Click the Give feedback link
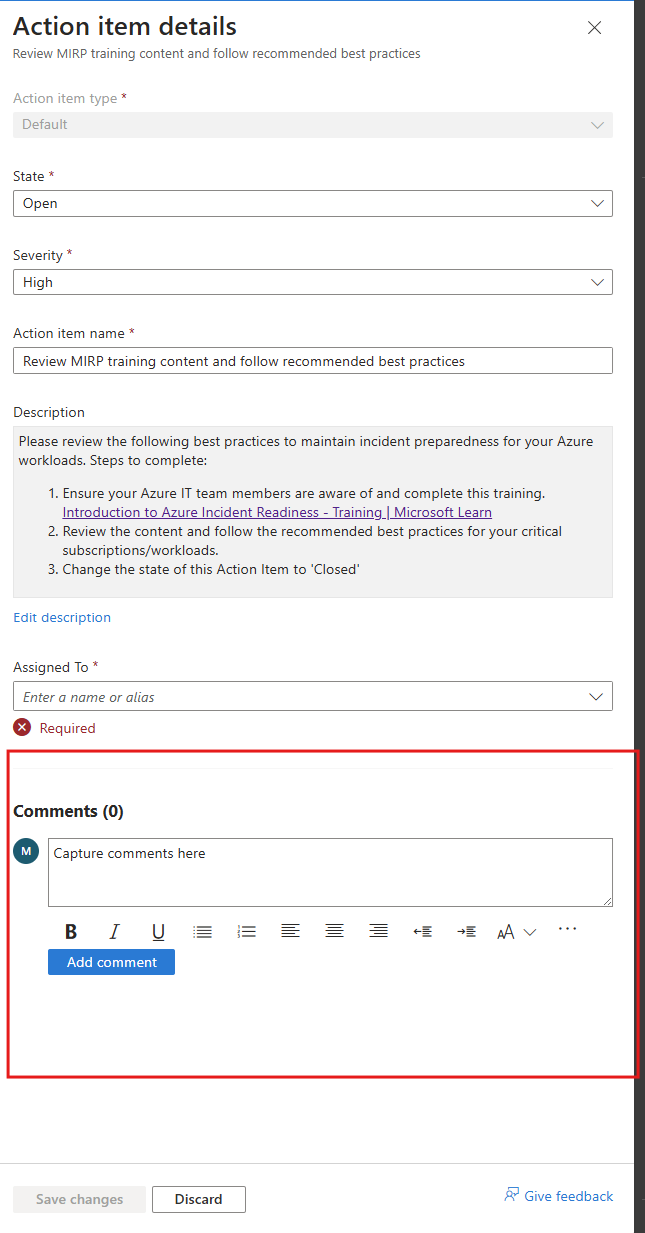This screenshot has width=645, height=1233. pyautogui.click(x=559, y=1196)
